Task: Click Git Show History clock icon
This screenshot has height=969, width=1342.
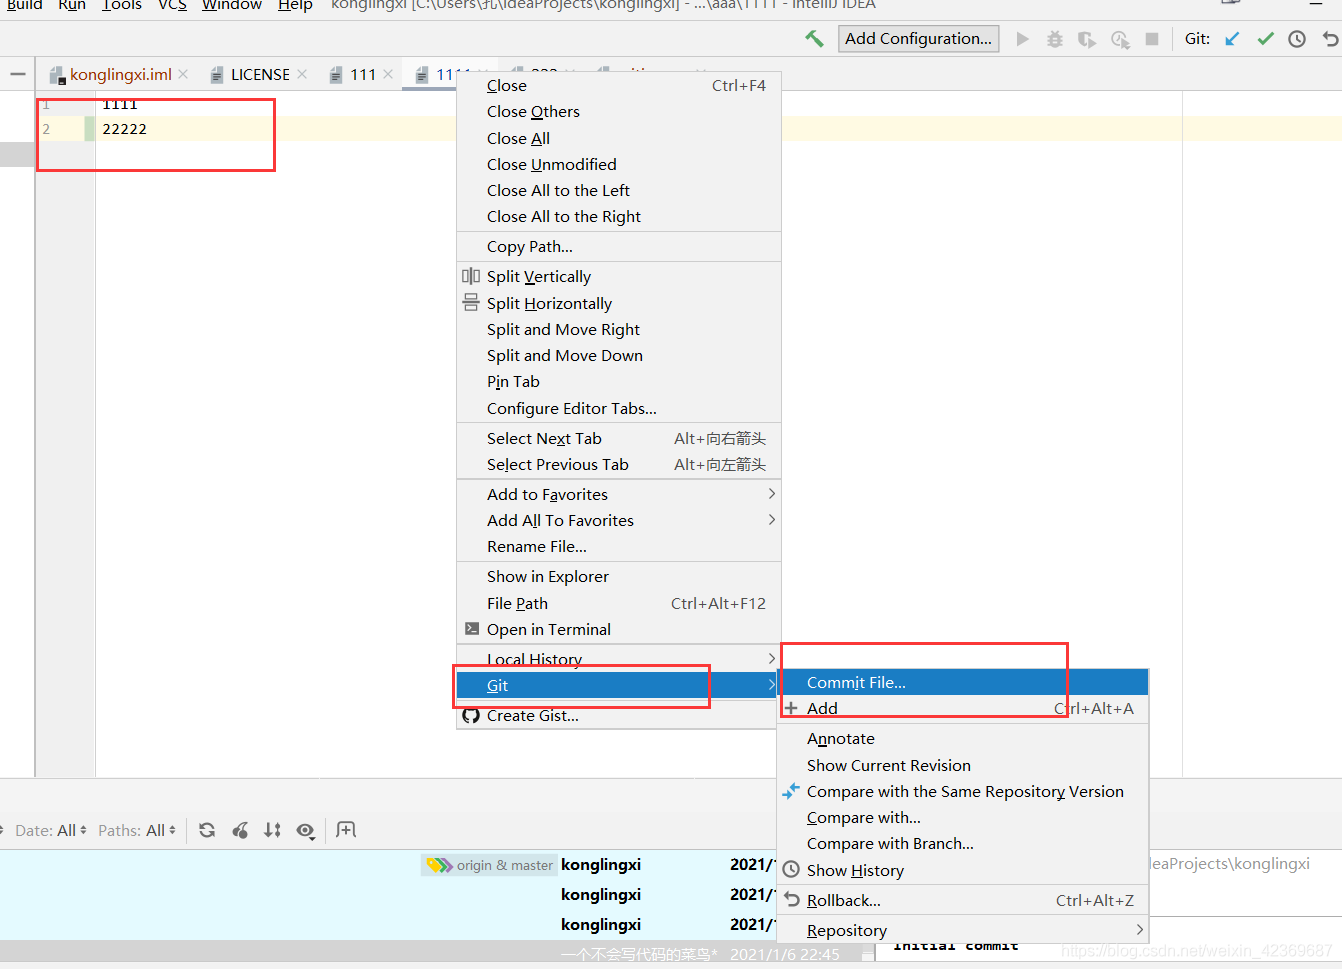Action: [x=1297, y=39]
